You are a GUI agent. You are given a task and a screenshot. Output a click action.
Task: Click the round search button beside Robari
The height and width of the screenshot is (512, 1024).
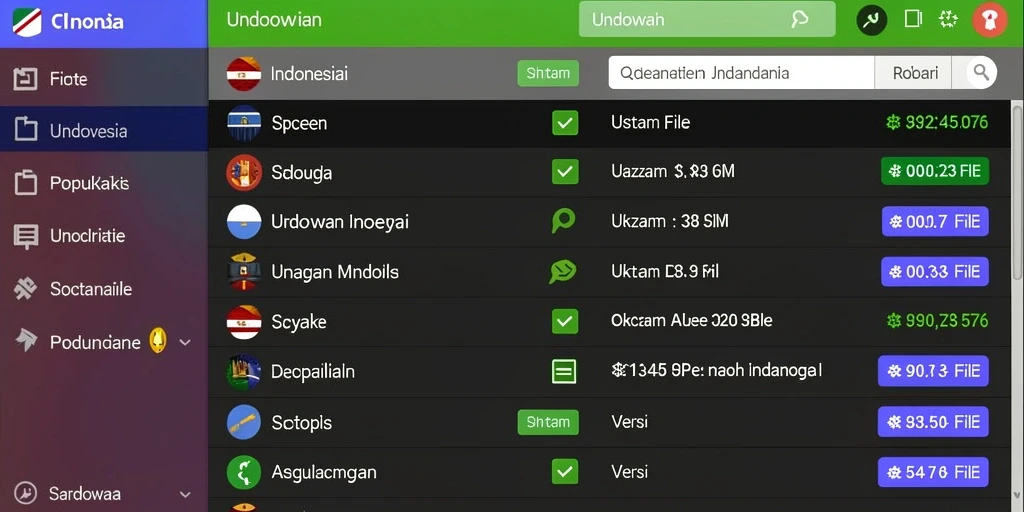[981, 72]
